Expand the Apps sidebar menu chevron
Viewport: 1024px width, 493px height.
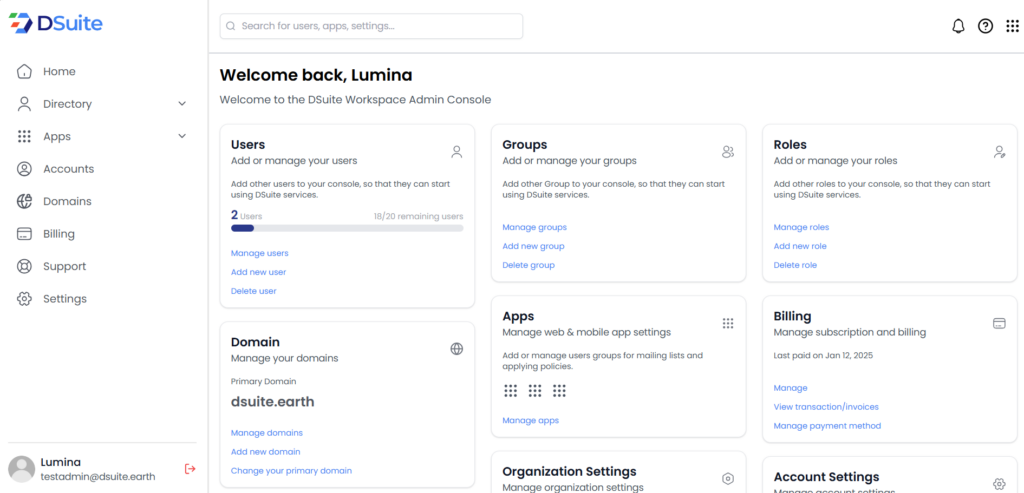pyautogui.click(x=182, y=136)
